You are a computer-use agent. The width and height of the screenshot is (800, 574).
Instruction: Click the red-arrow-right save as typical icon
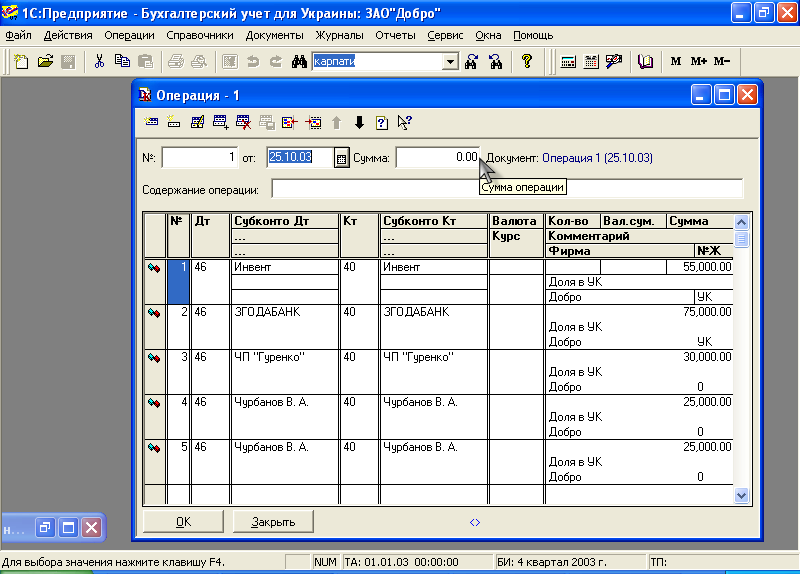(313, 122)
